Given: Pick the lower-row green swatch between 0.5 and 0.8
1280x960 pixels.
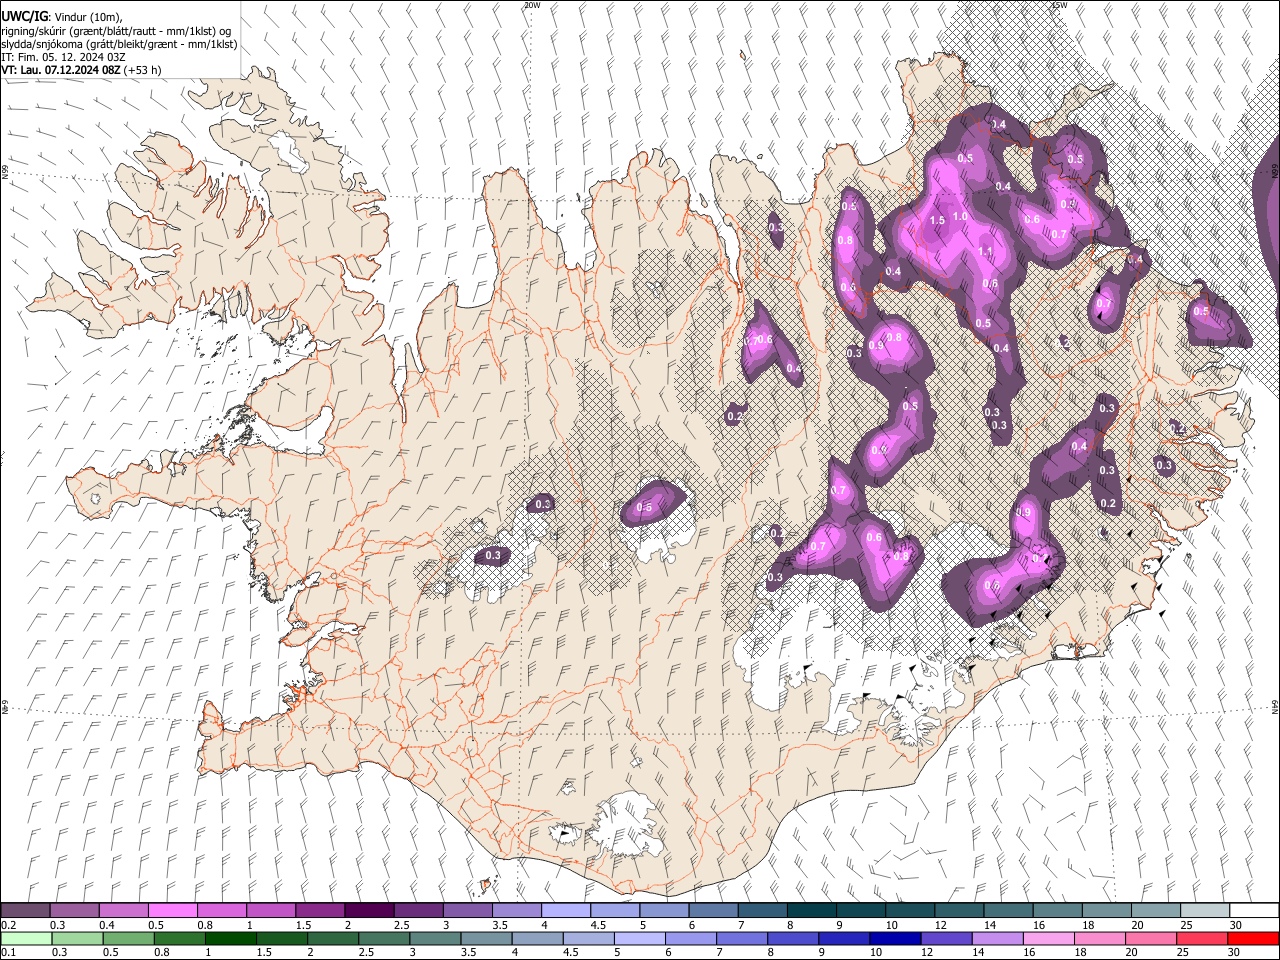Looking at the screenshot, I should tap(123, 938).
